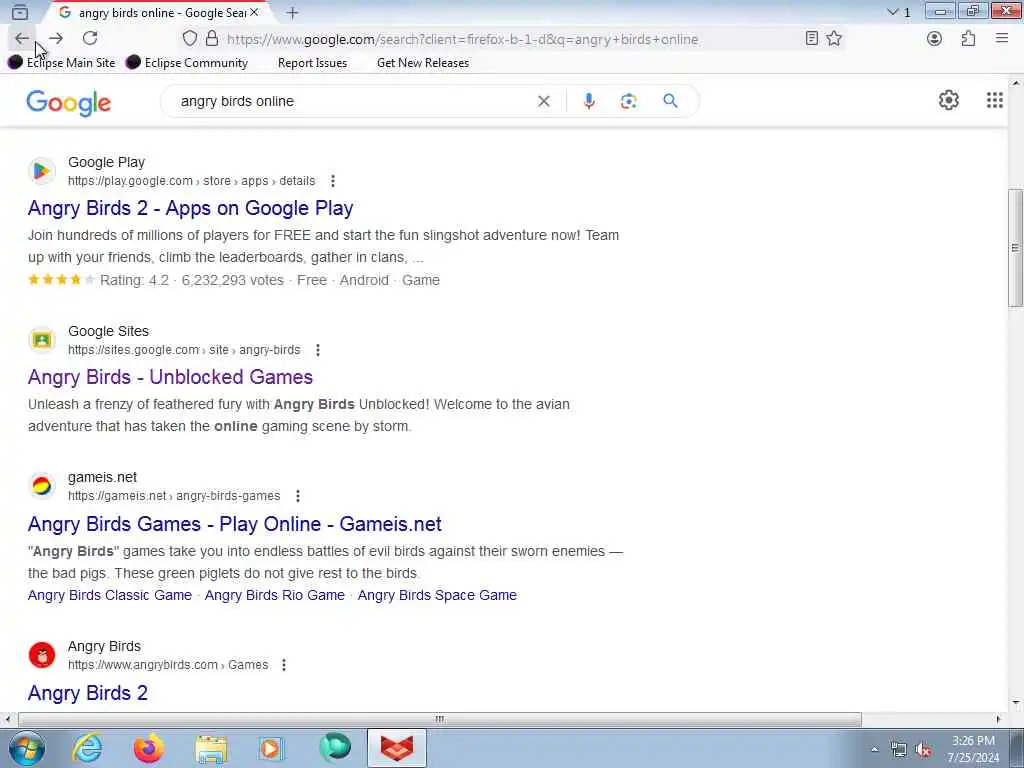Viewport: 1024px width, 768px height.
Task: Open Eclipse Community bookmark
Action: click(x=187, y=63)
